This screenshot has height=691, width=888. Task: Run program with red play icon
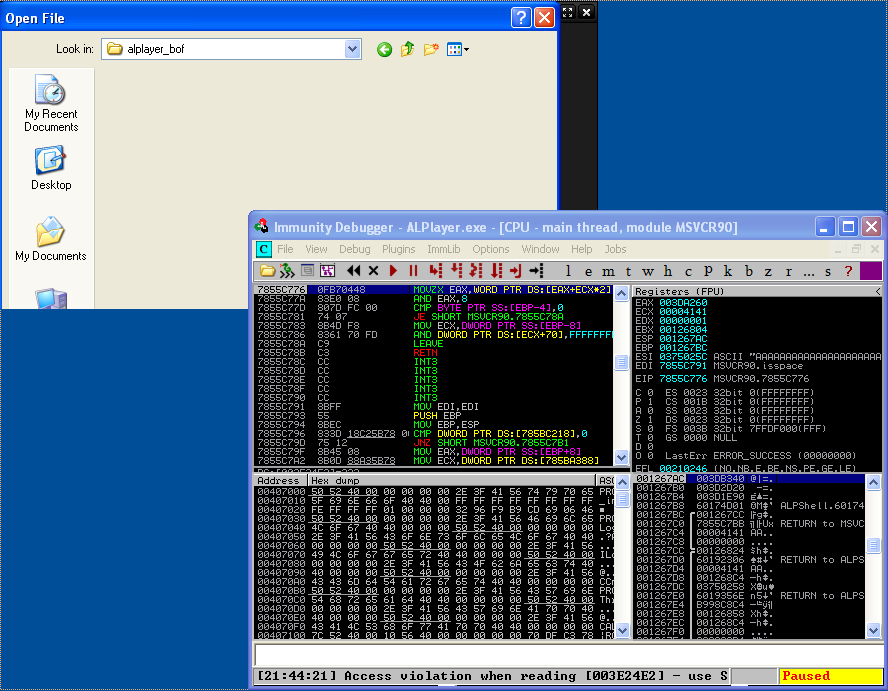click(x=394, y=271)
